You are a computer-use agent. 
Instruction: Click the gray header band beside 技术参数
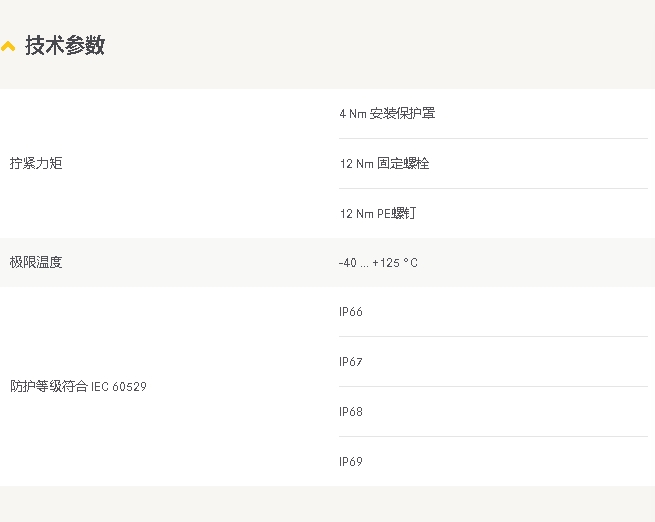376,44
